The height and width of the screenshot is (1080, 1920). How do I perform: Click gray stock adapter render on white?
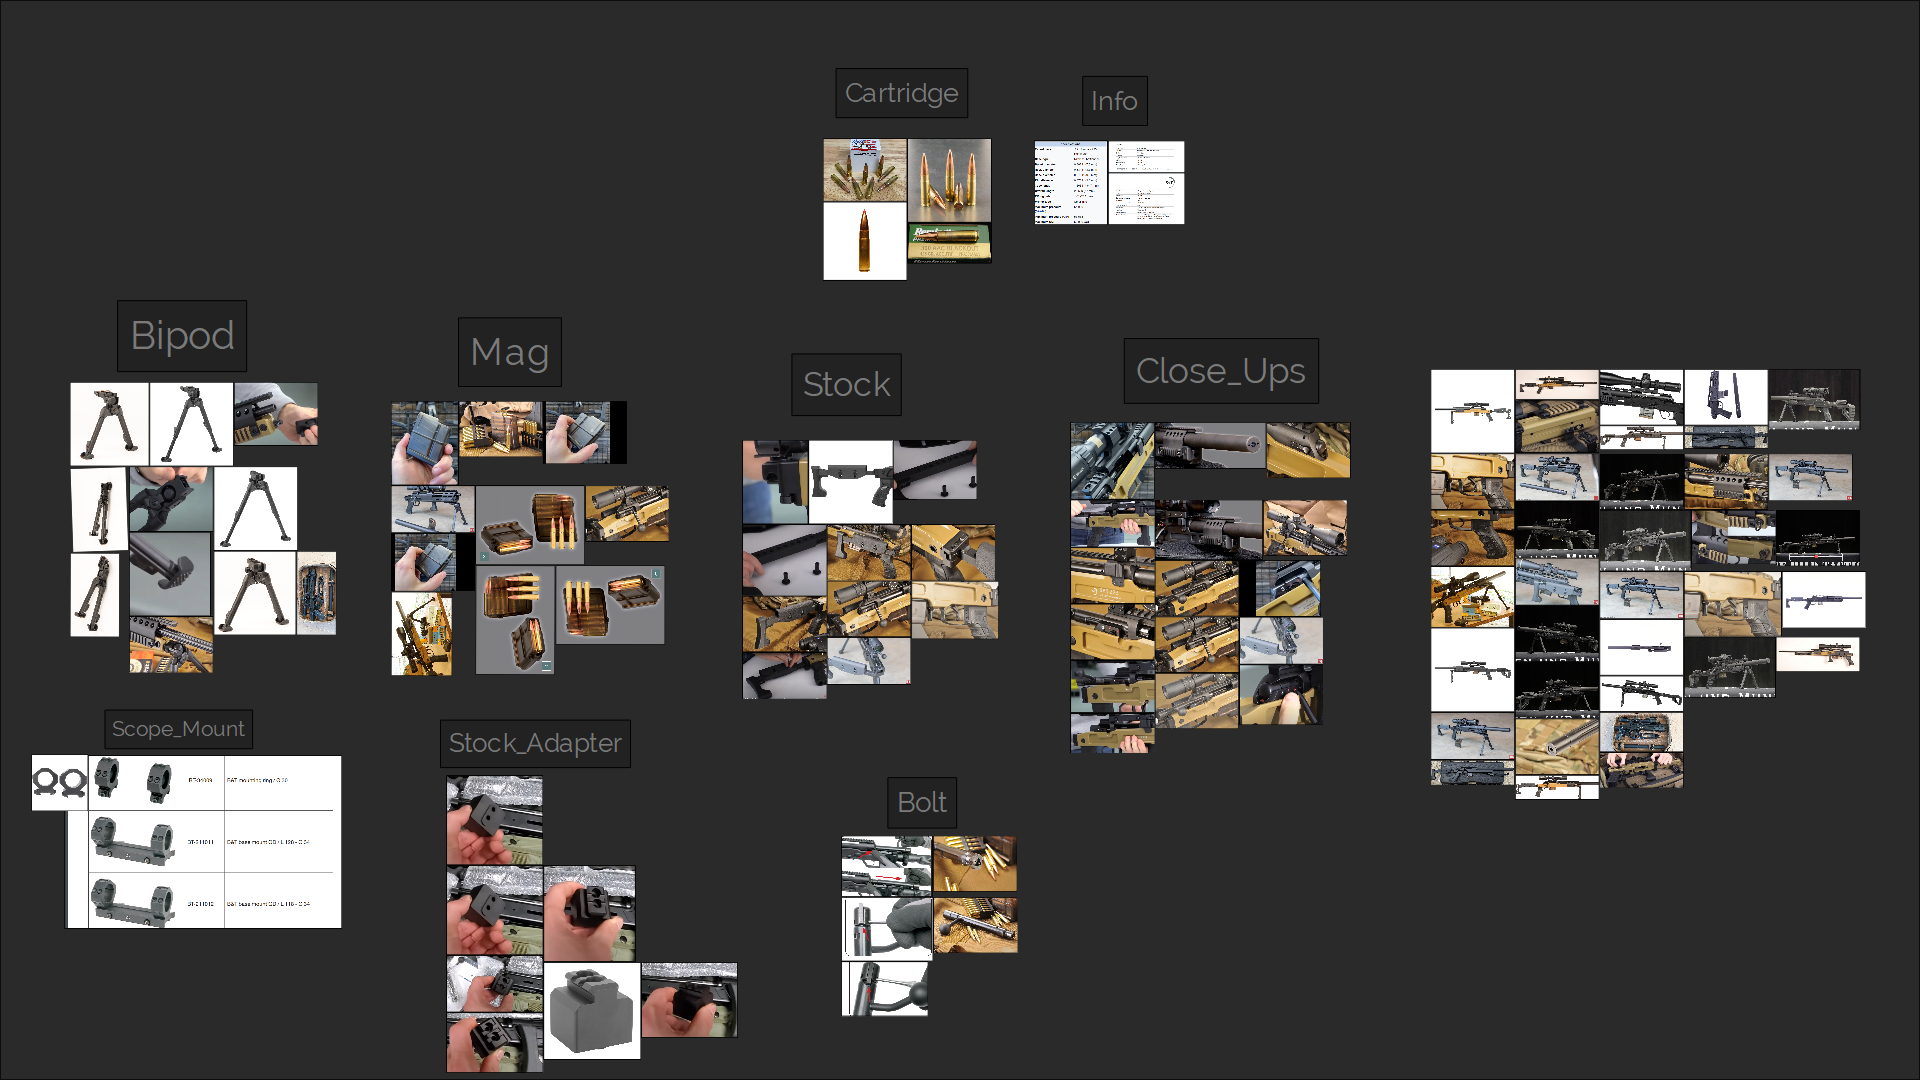click(591, 1010)
